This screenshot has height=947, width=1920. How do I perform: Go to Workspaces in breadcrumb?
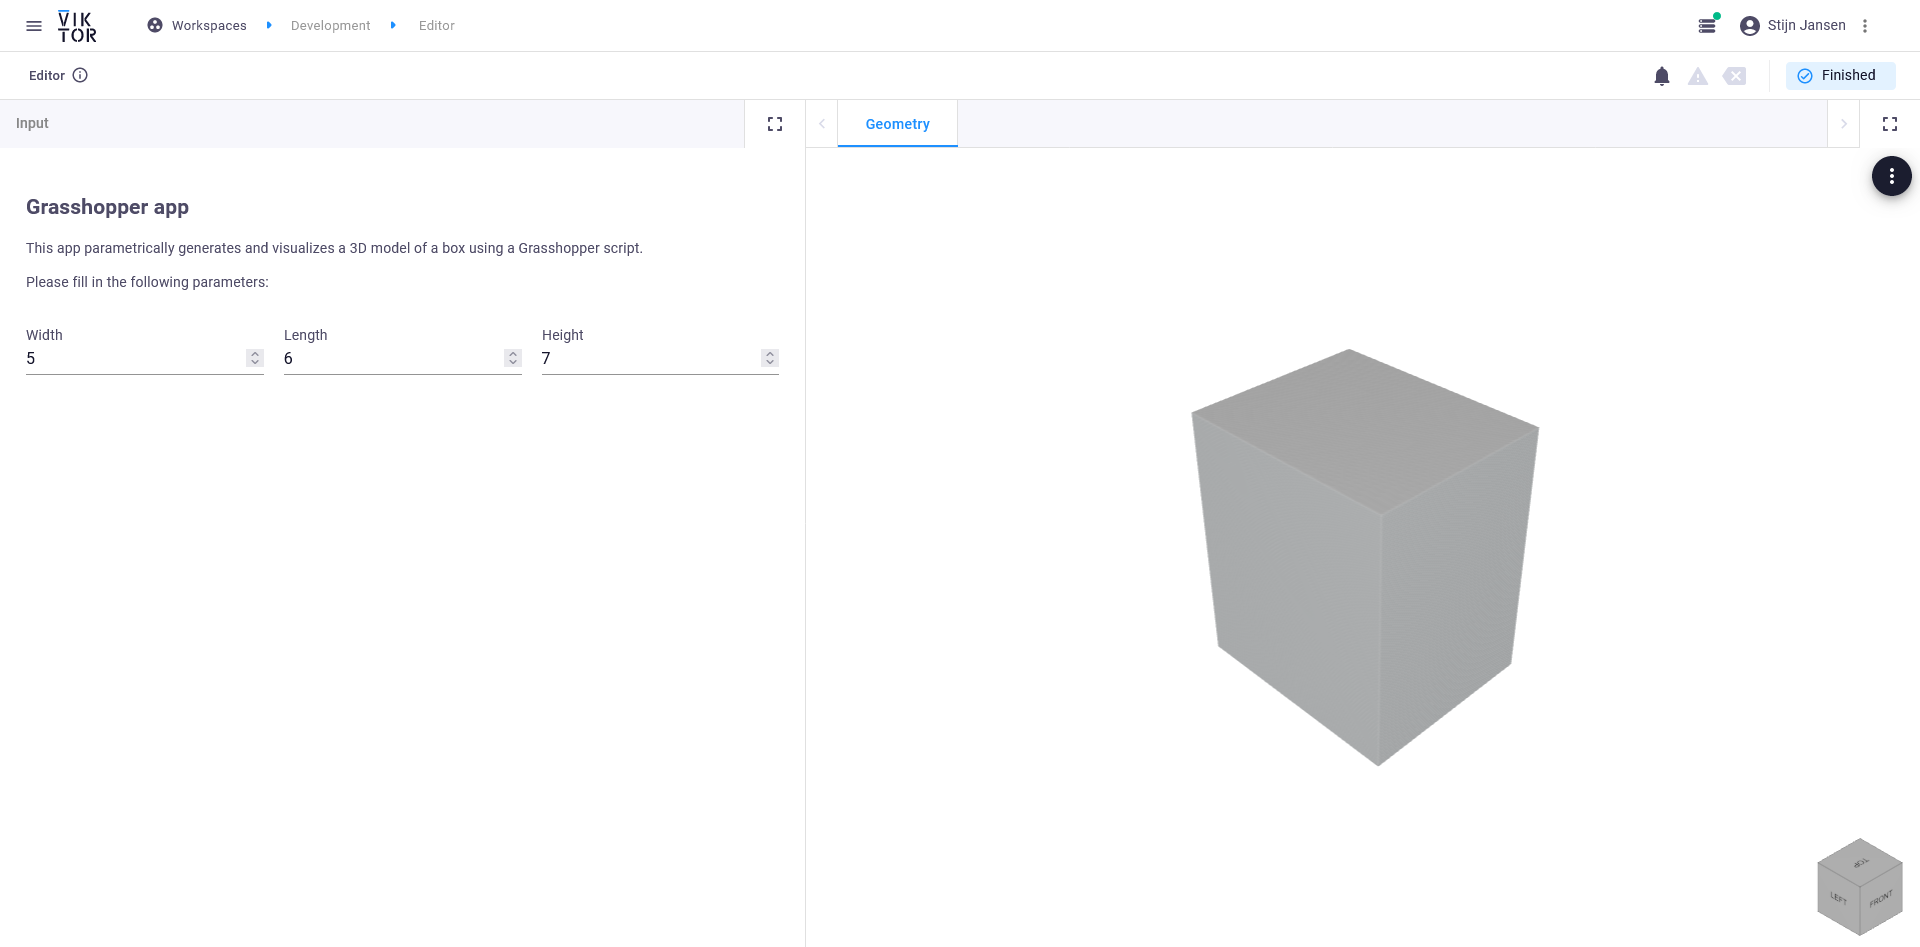point(208,26)
